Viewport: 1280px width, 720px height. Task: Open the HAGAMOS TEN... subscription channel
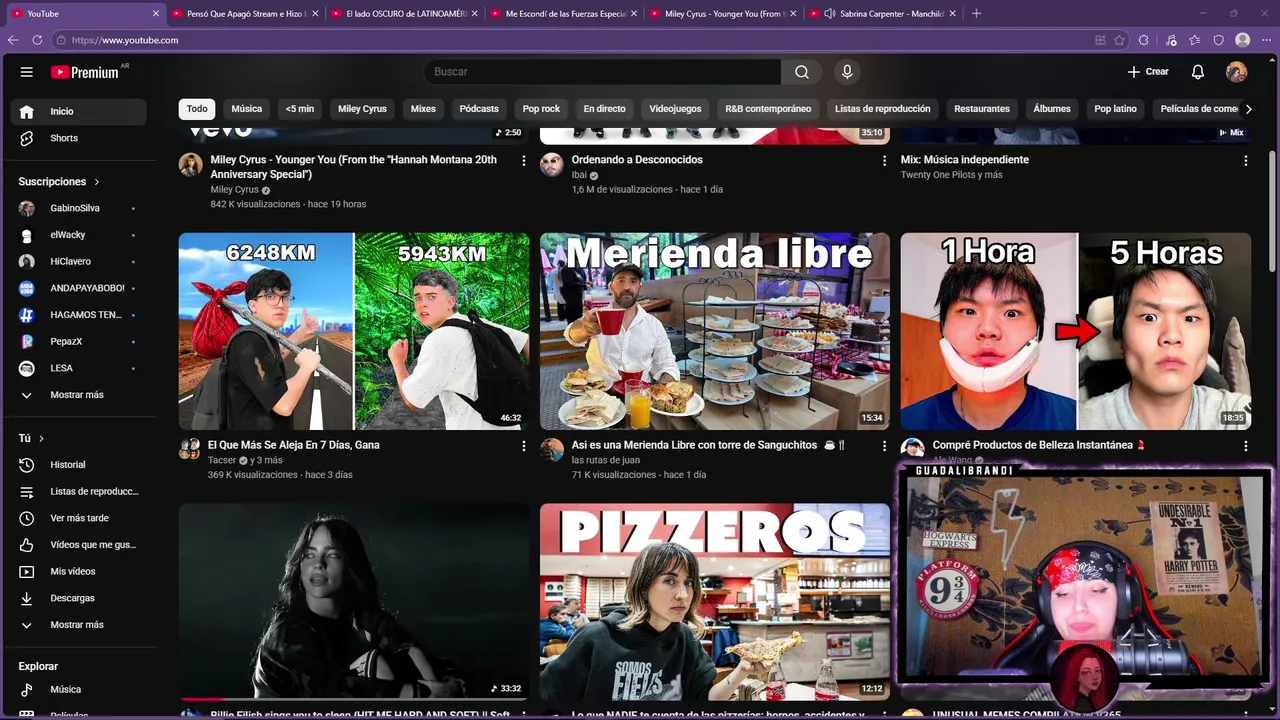tap(79, 315)
